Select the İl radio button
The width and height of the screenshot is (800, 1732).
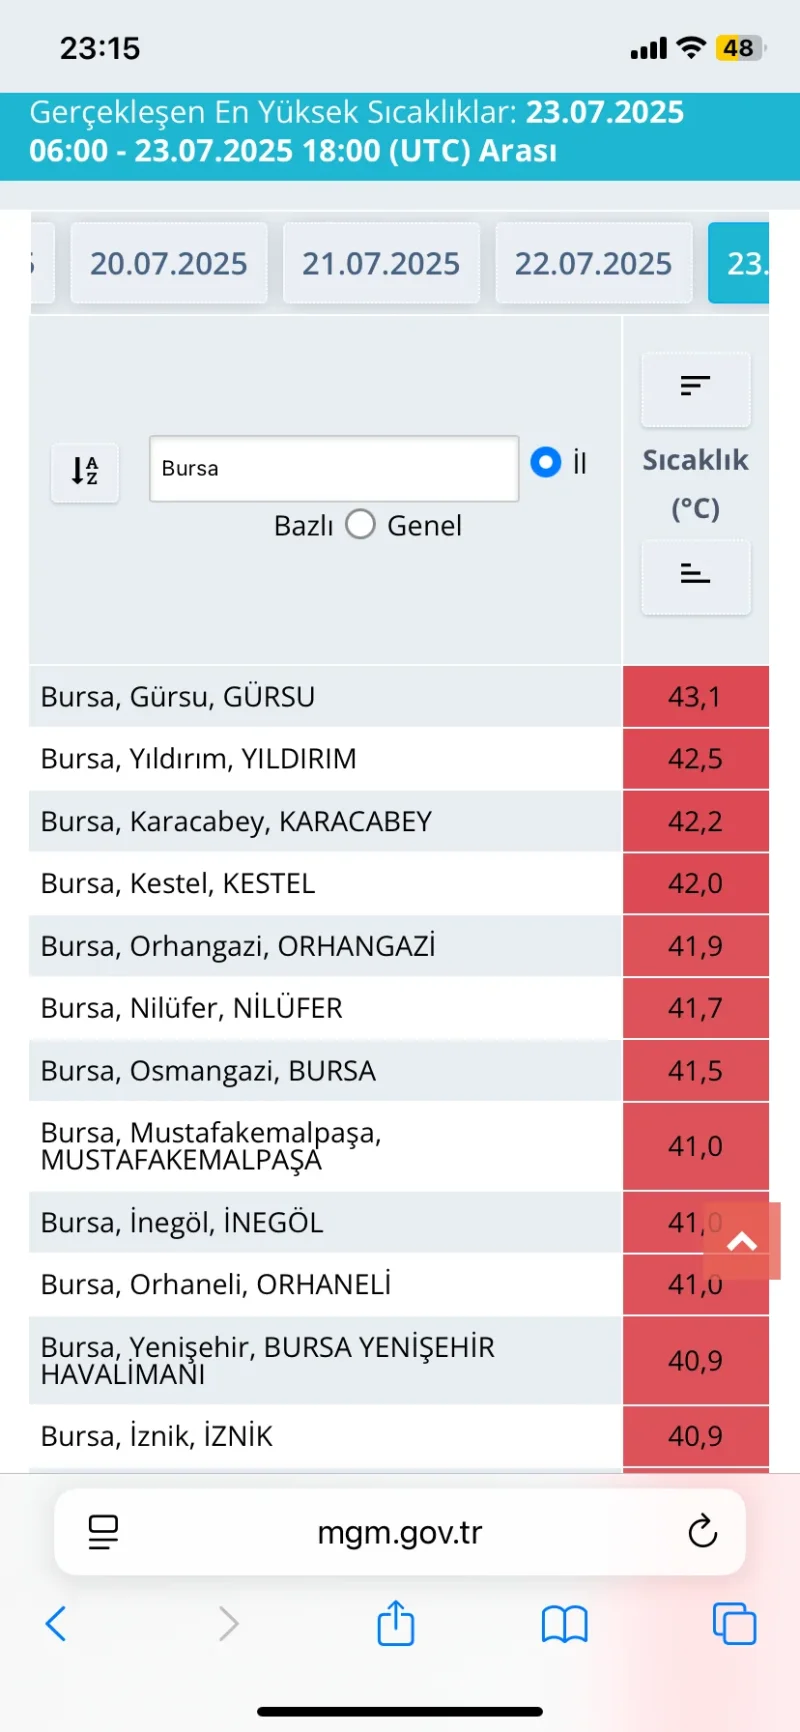[546, 462]
